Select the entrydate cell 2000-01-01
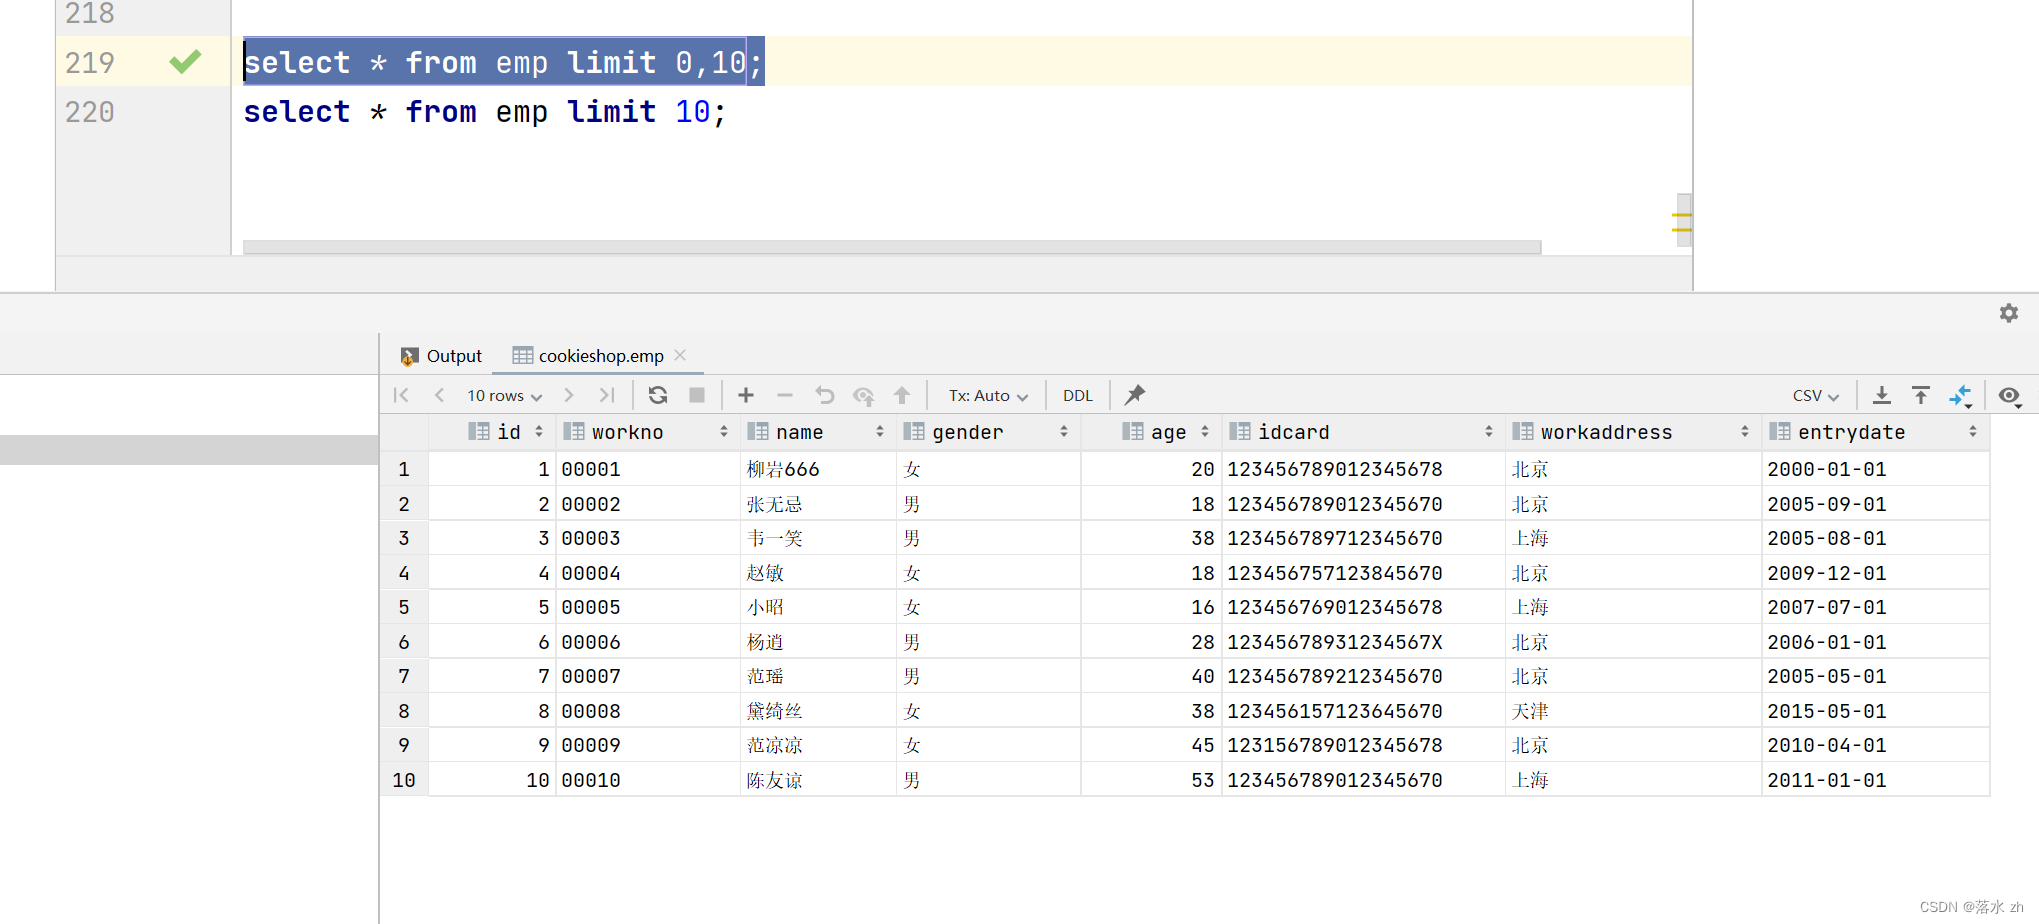The image size is (2039, 924). pyautogui.click(x=1874, y=469)
